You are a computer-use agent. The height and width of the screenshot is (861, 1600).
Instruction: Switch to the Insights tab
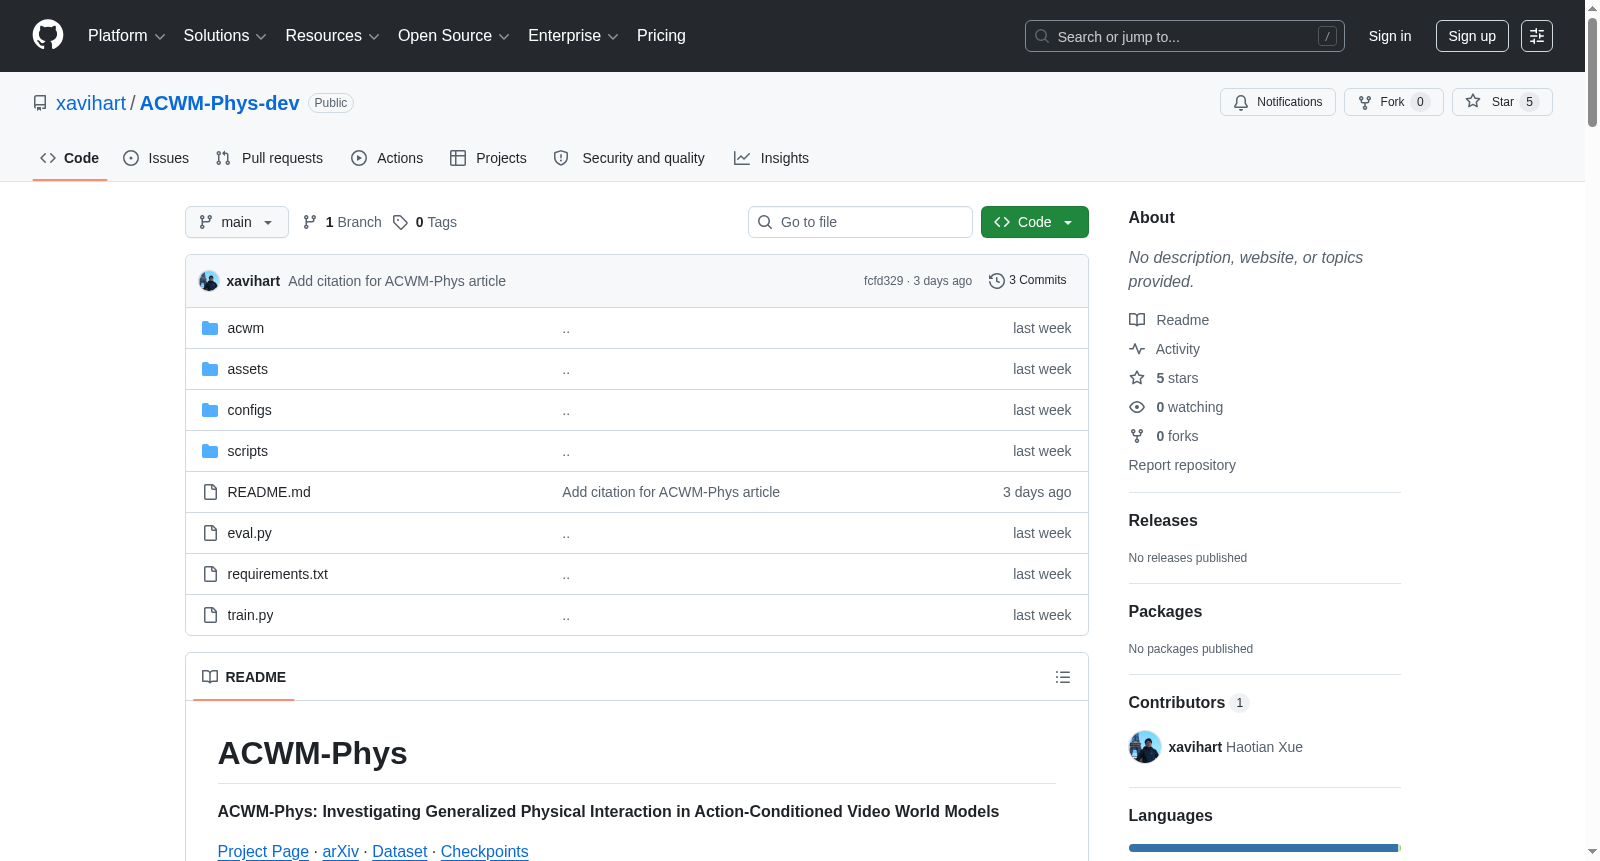coord(771,158)
